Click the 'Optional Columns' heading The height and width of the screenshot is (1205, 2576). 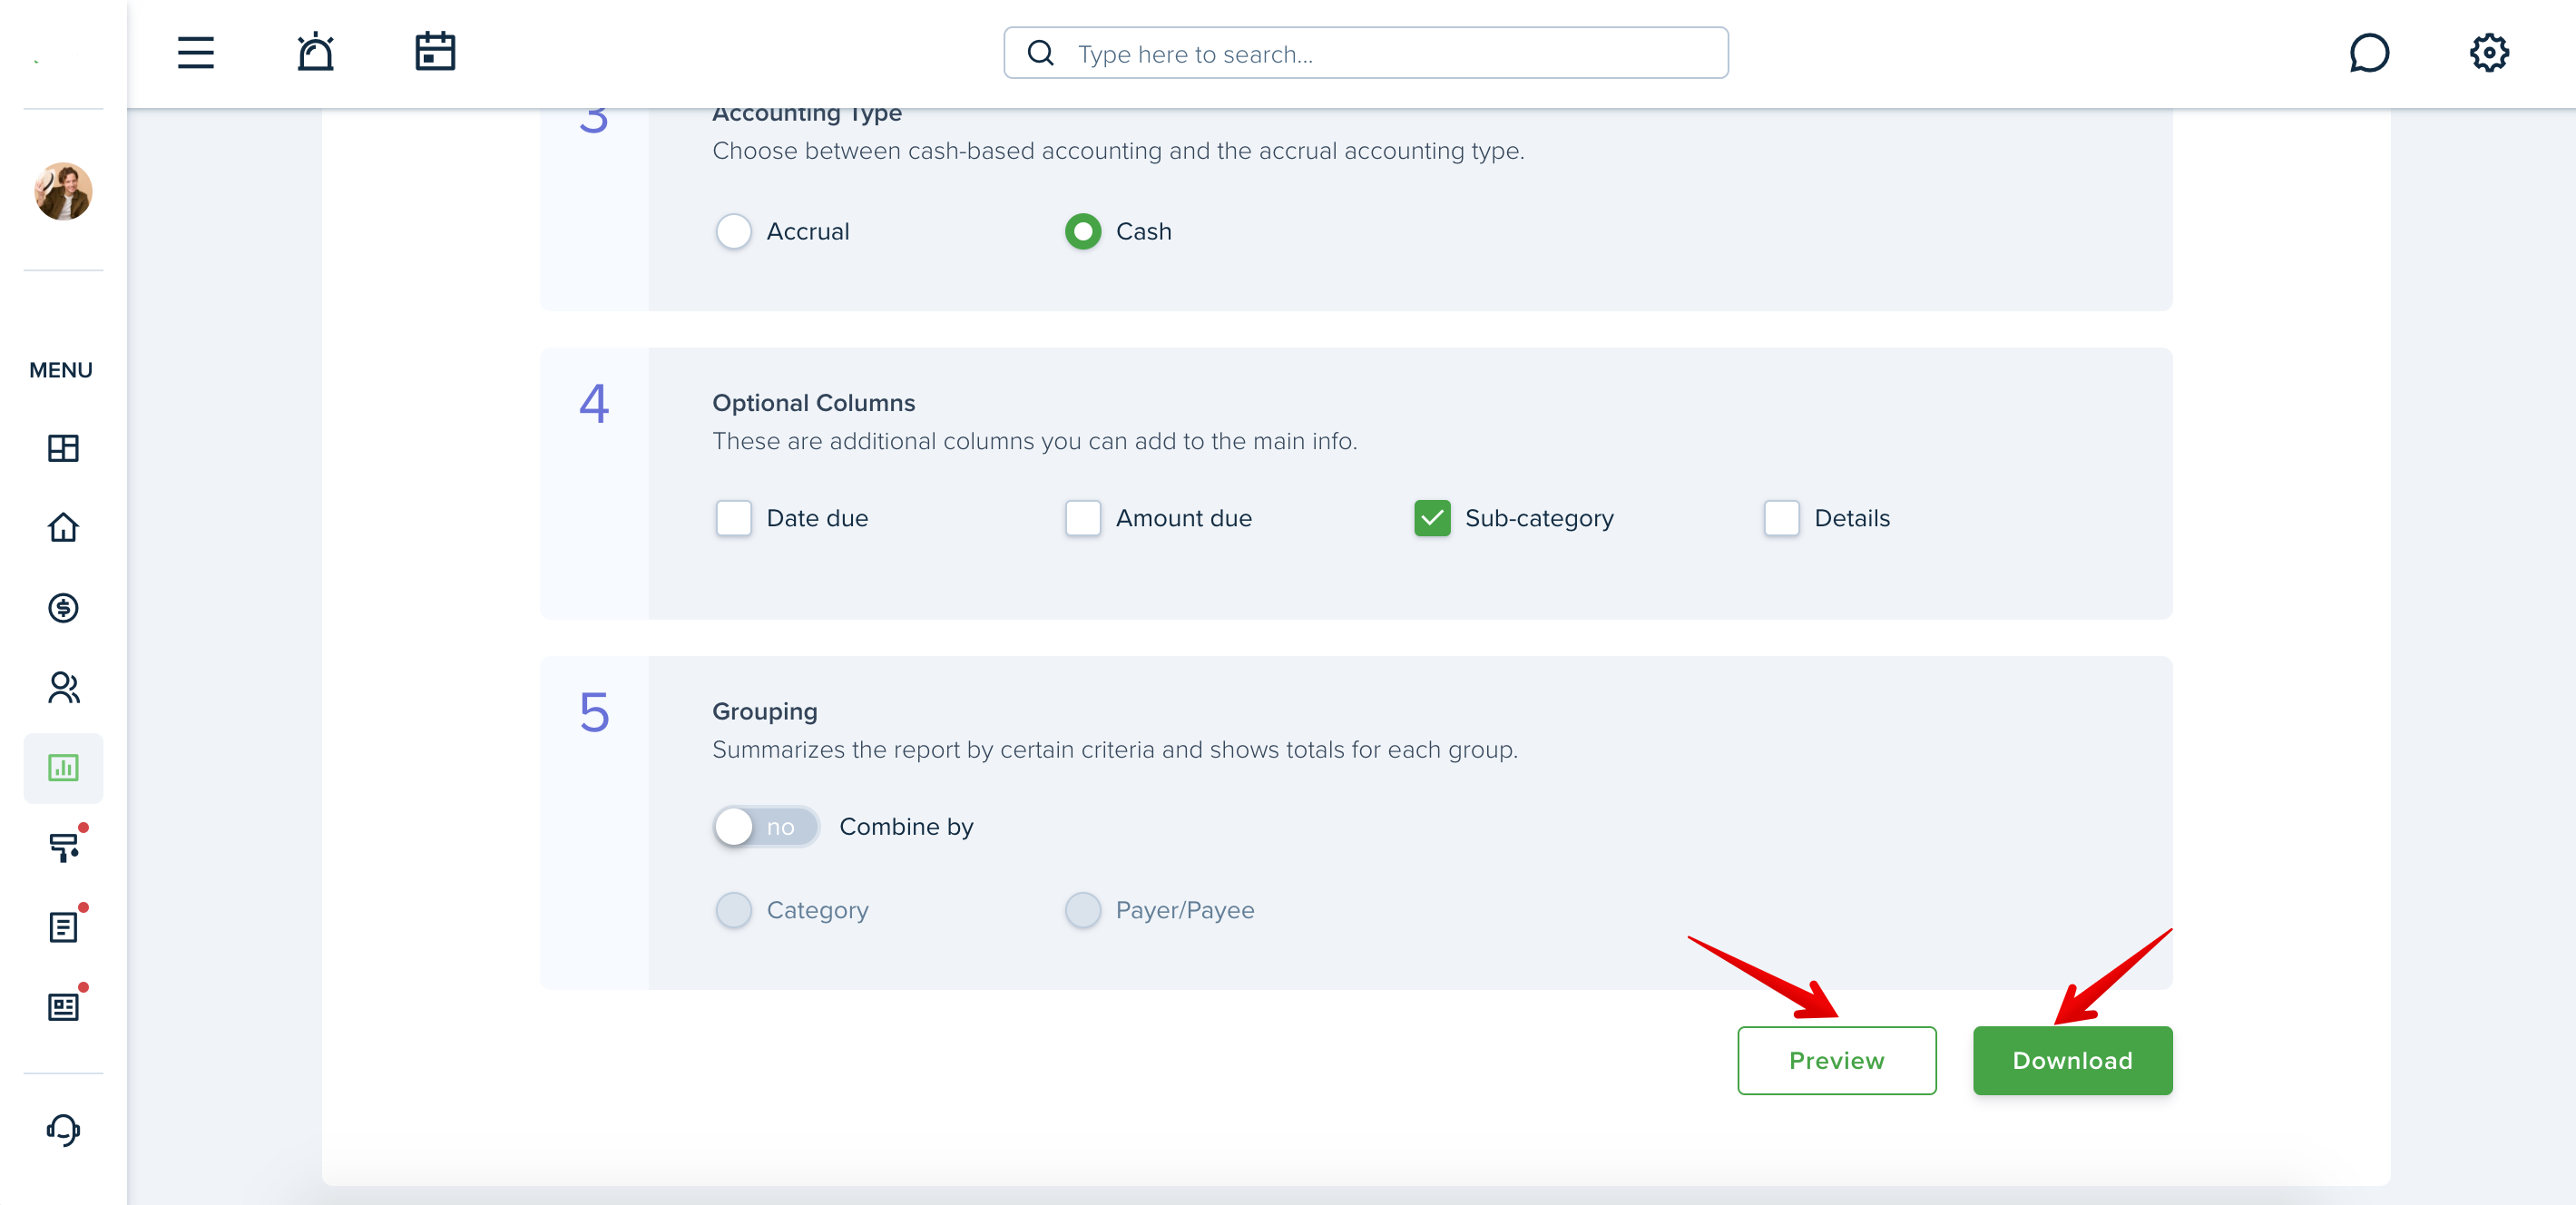pos(814,403)
